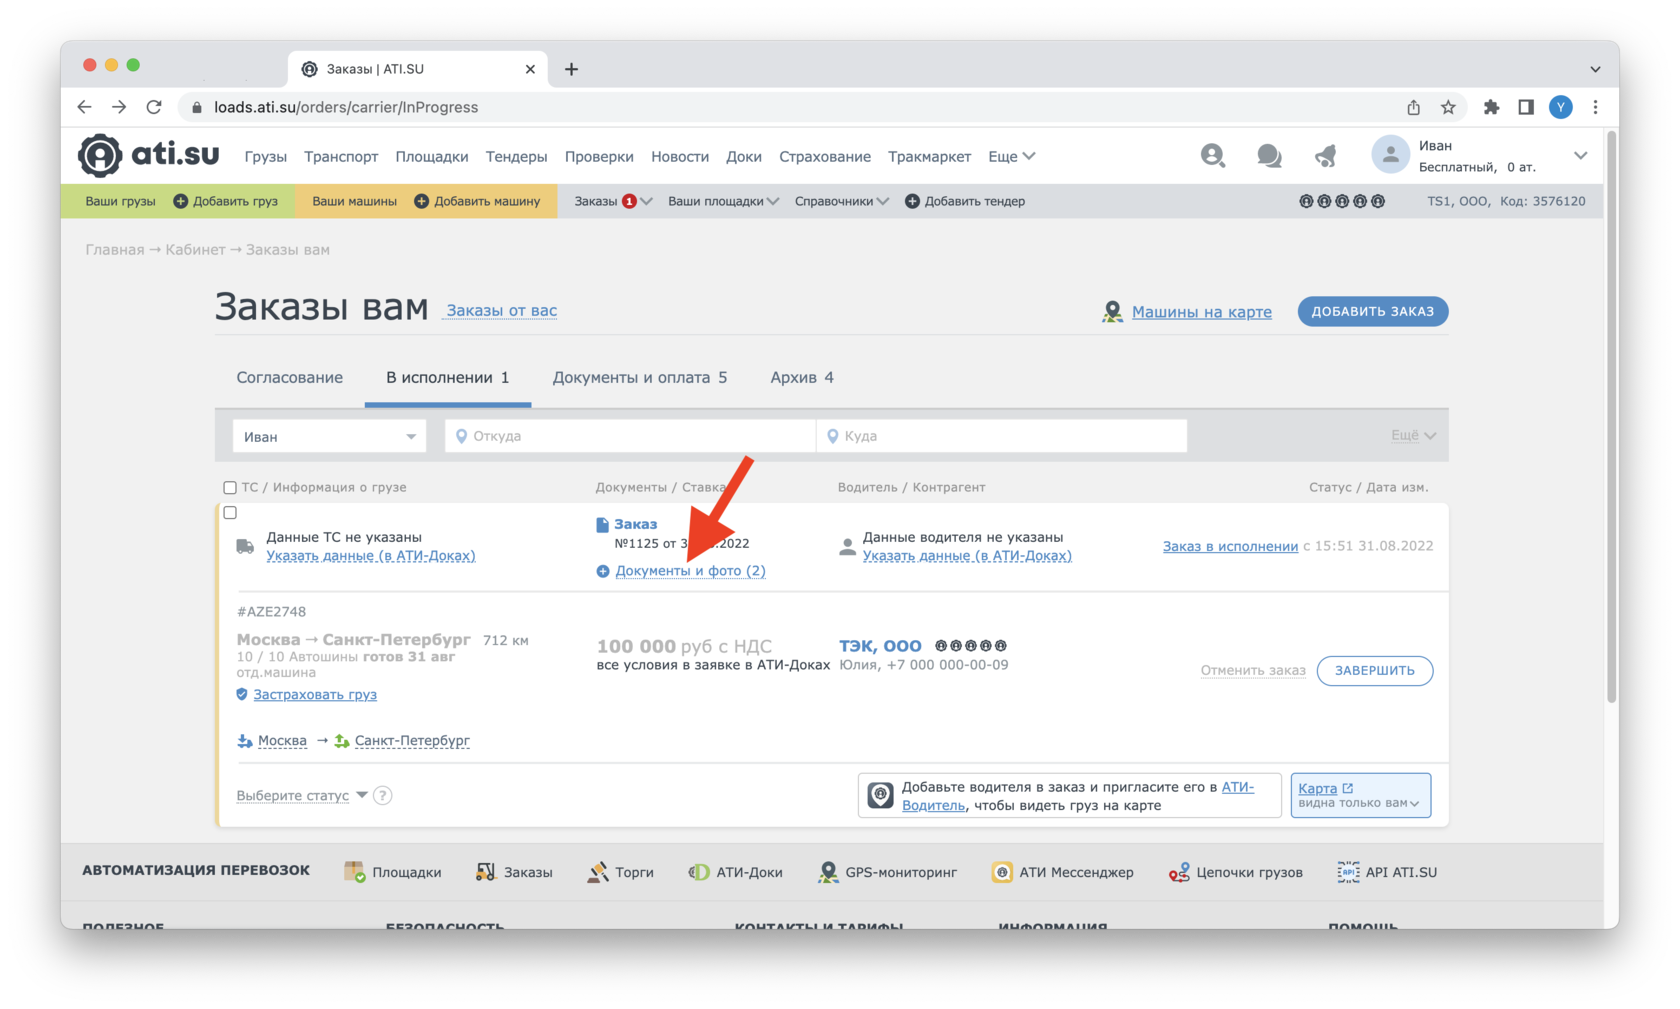Click Застраховать груз link
The height and width of the screenshot is (1009, 1680).
tap(315, 695)
